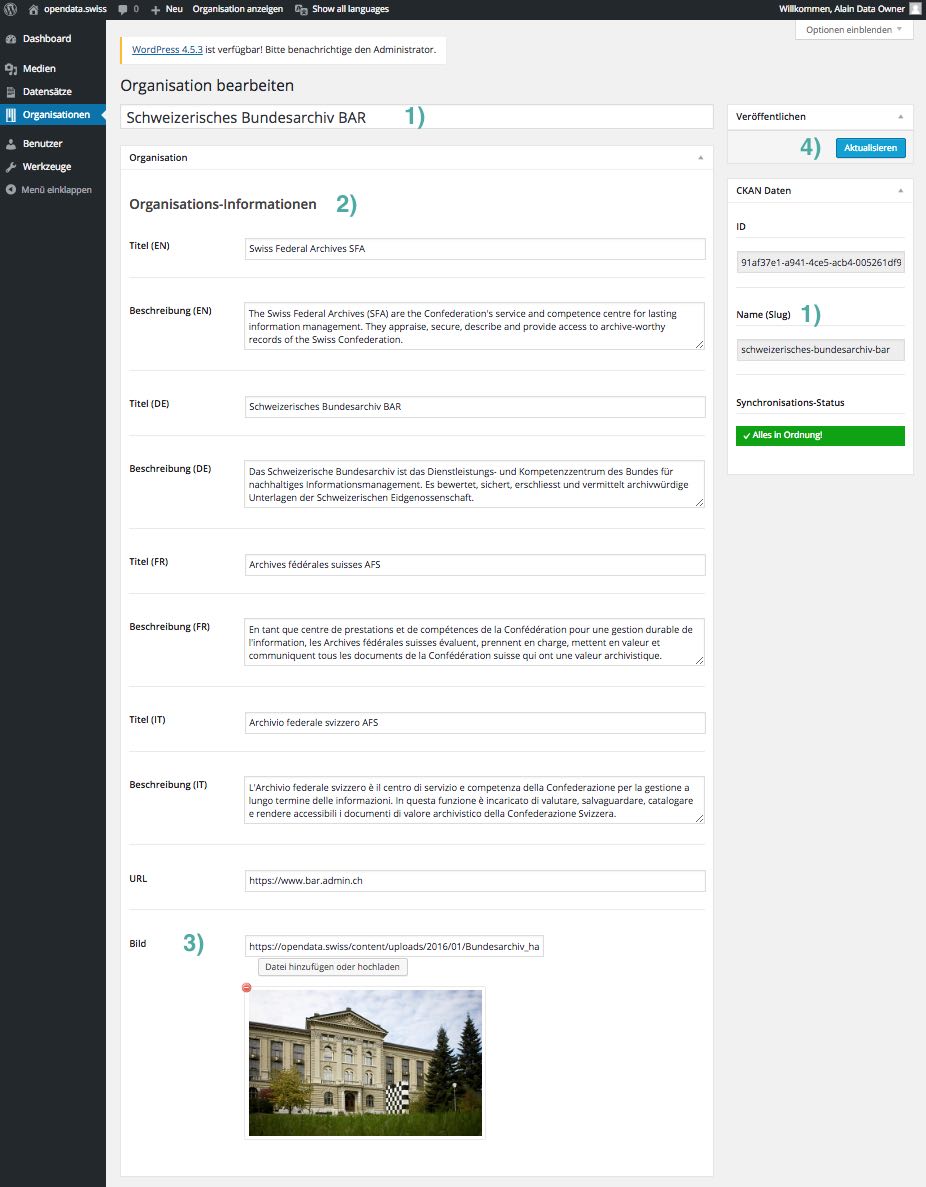
Task: Remove the image with red minus icon
Action: [246, 988]
